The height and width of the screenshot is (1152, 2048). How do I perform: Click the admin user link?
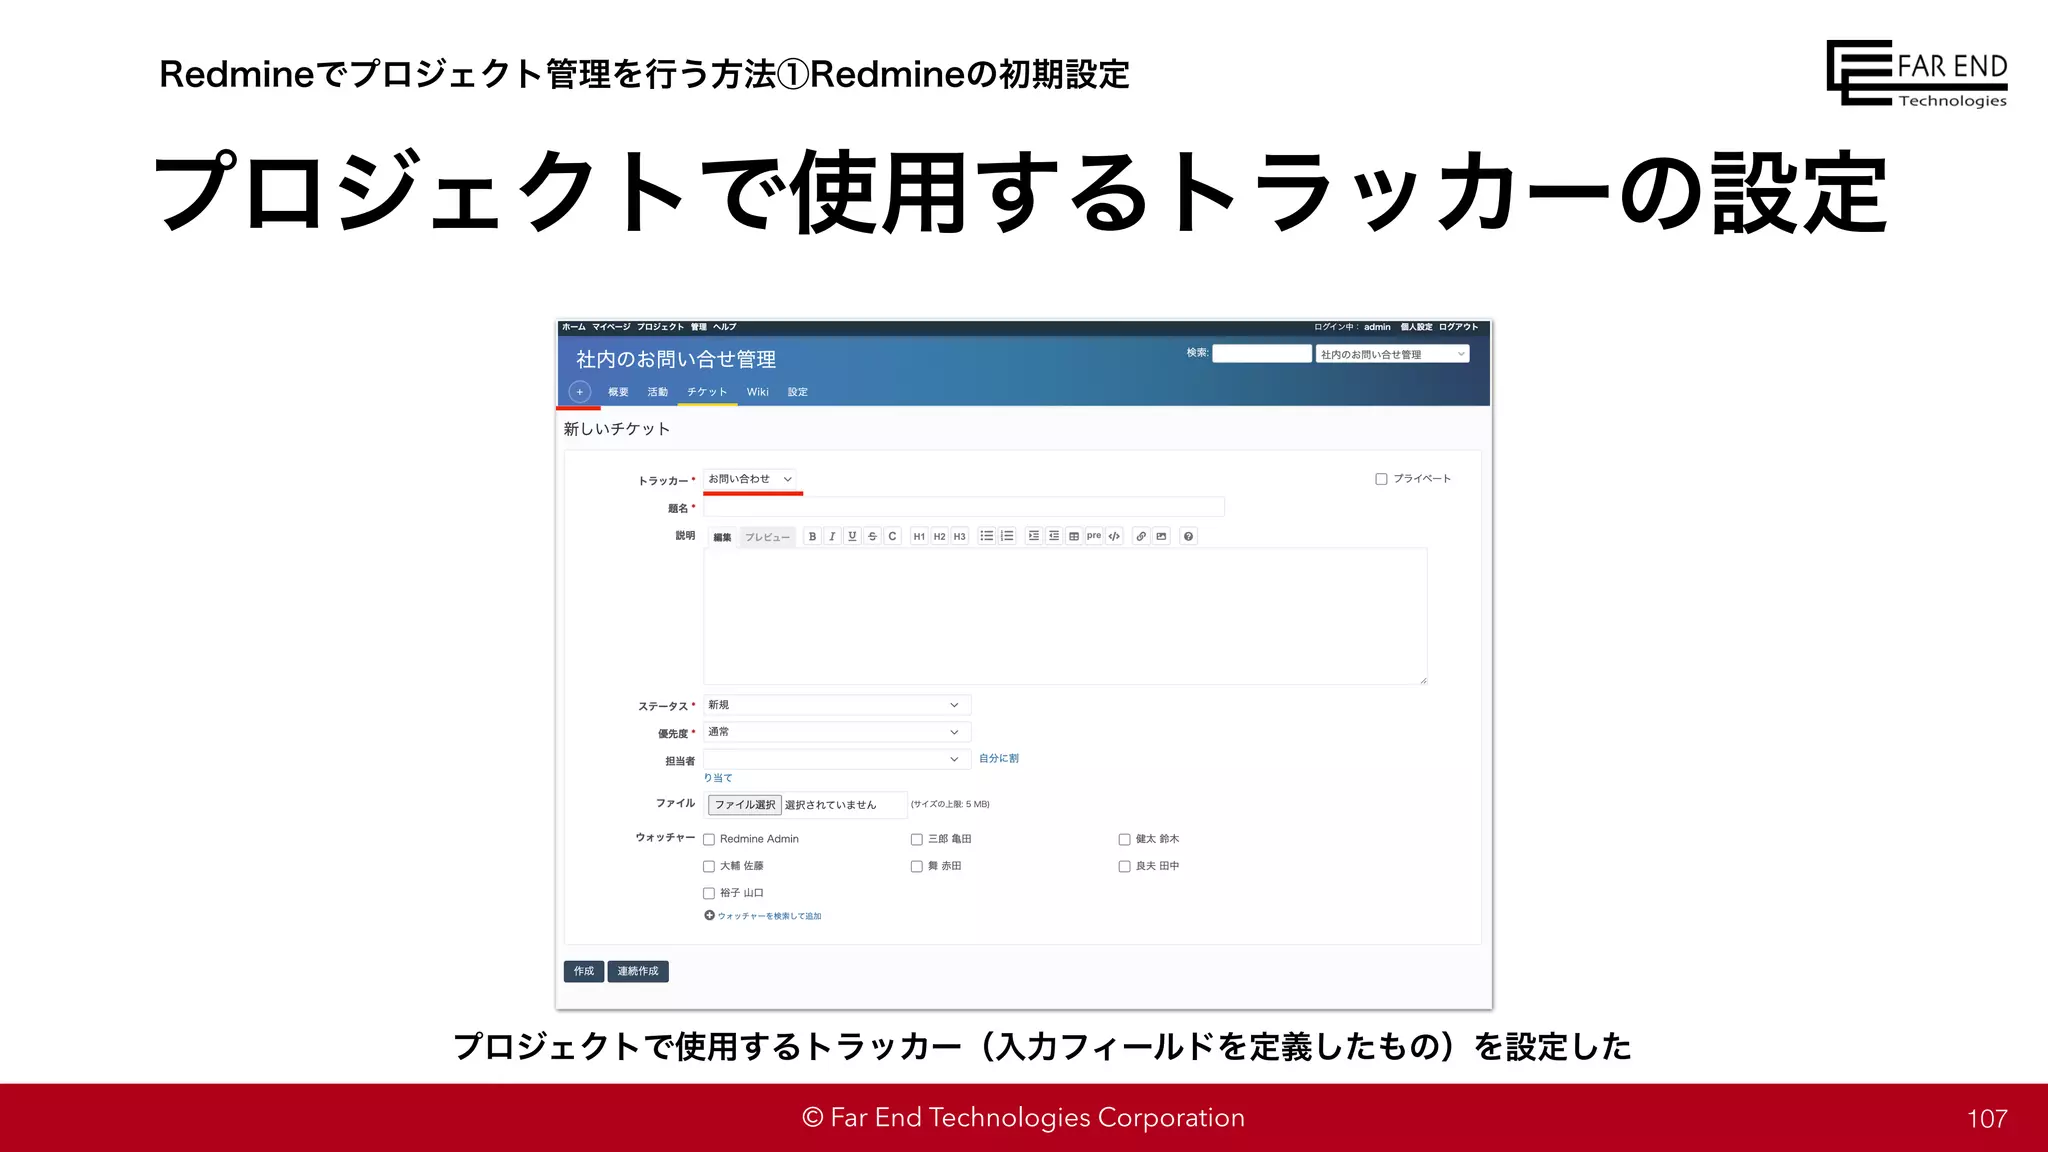pos(1377,327)
